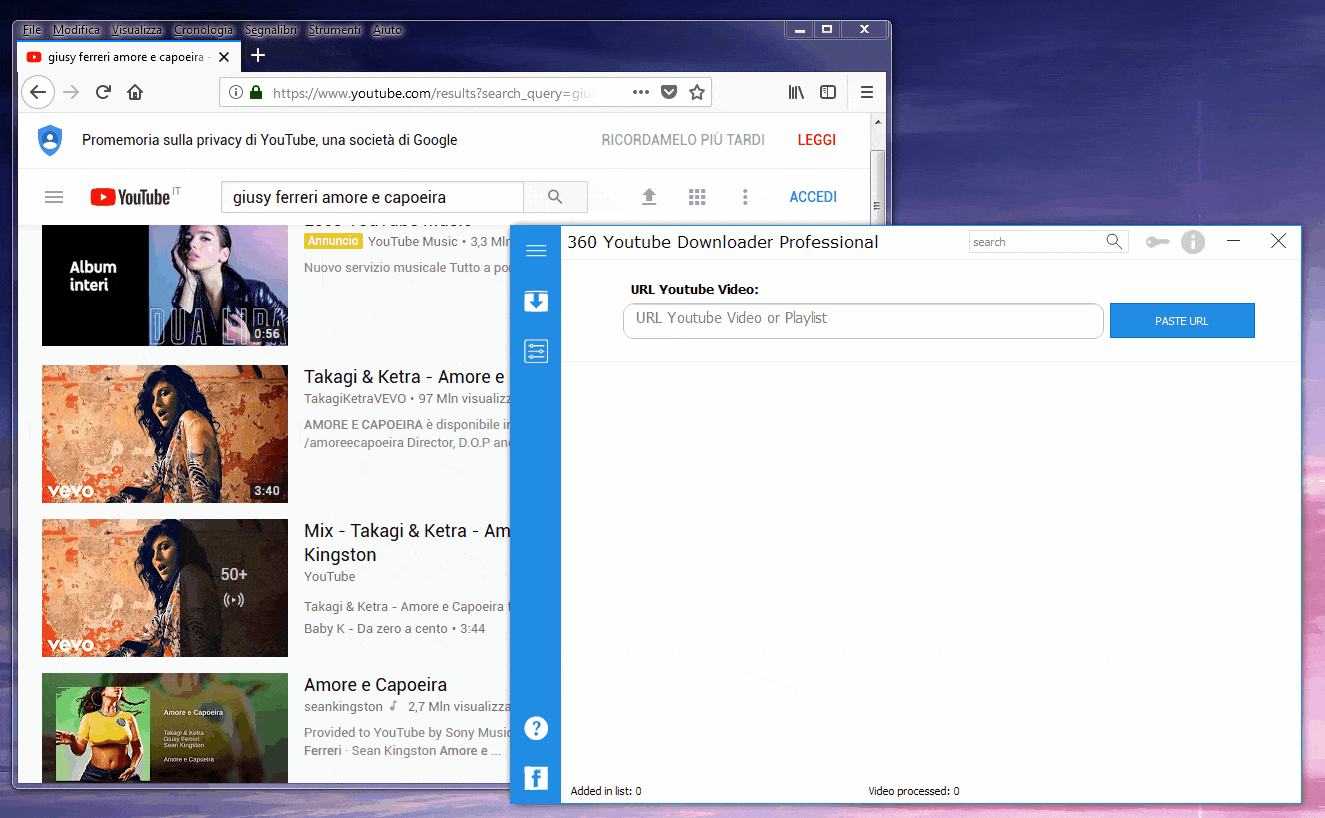Screen dimensions: 1325x818
Task: Bookmark this page star icon
Action: point(697,92)
